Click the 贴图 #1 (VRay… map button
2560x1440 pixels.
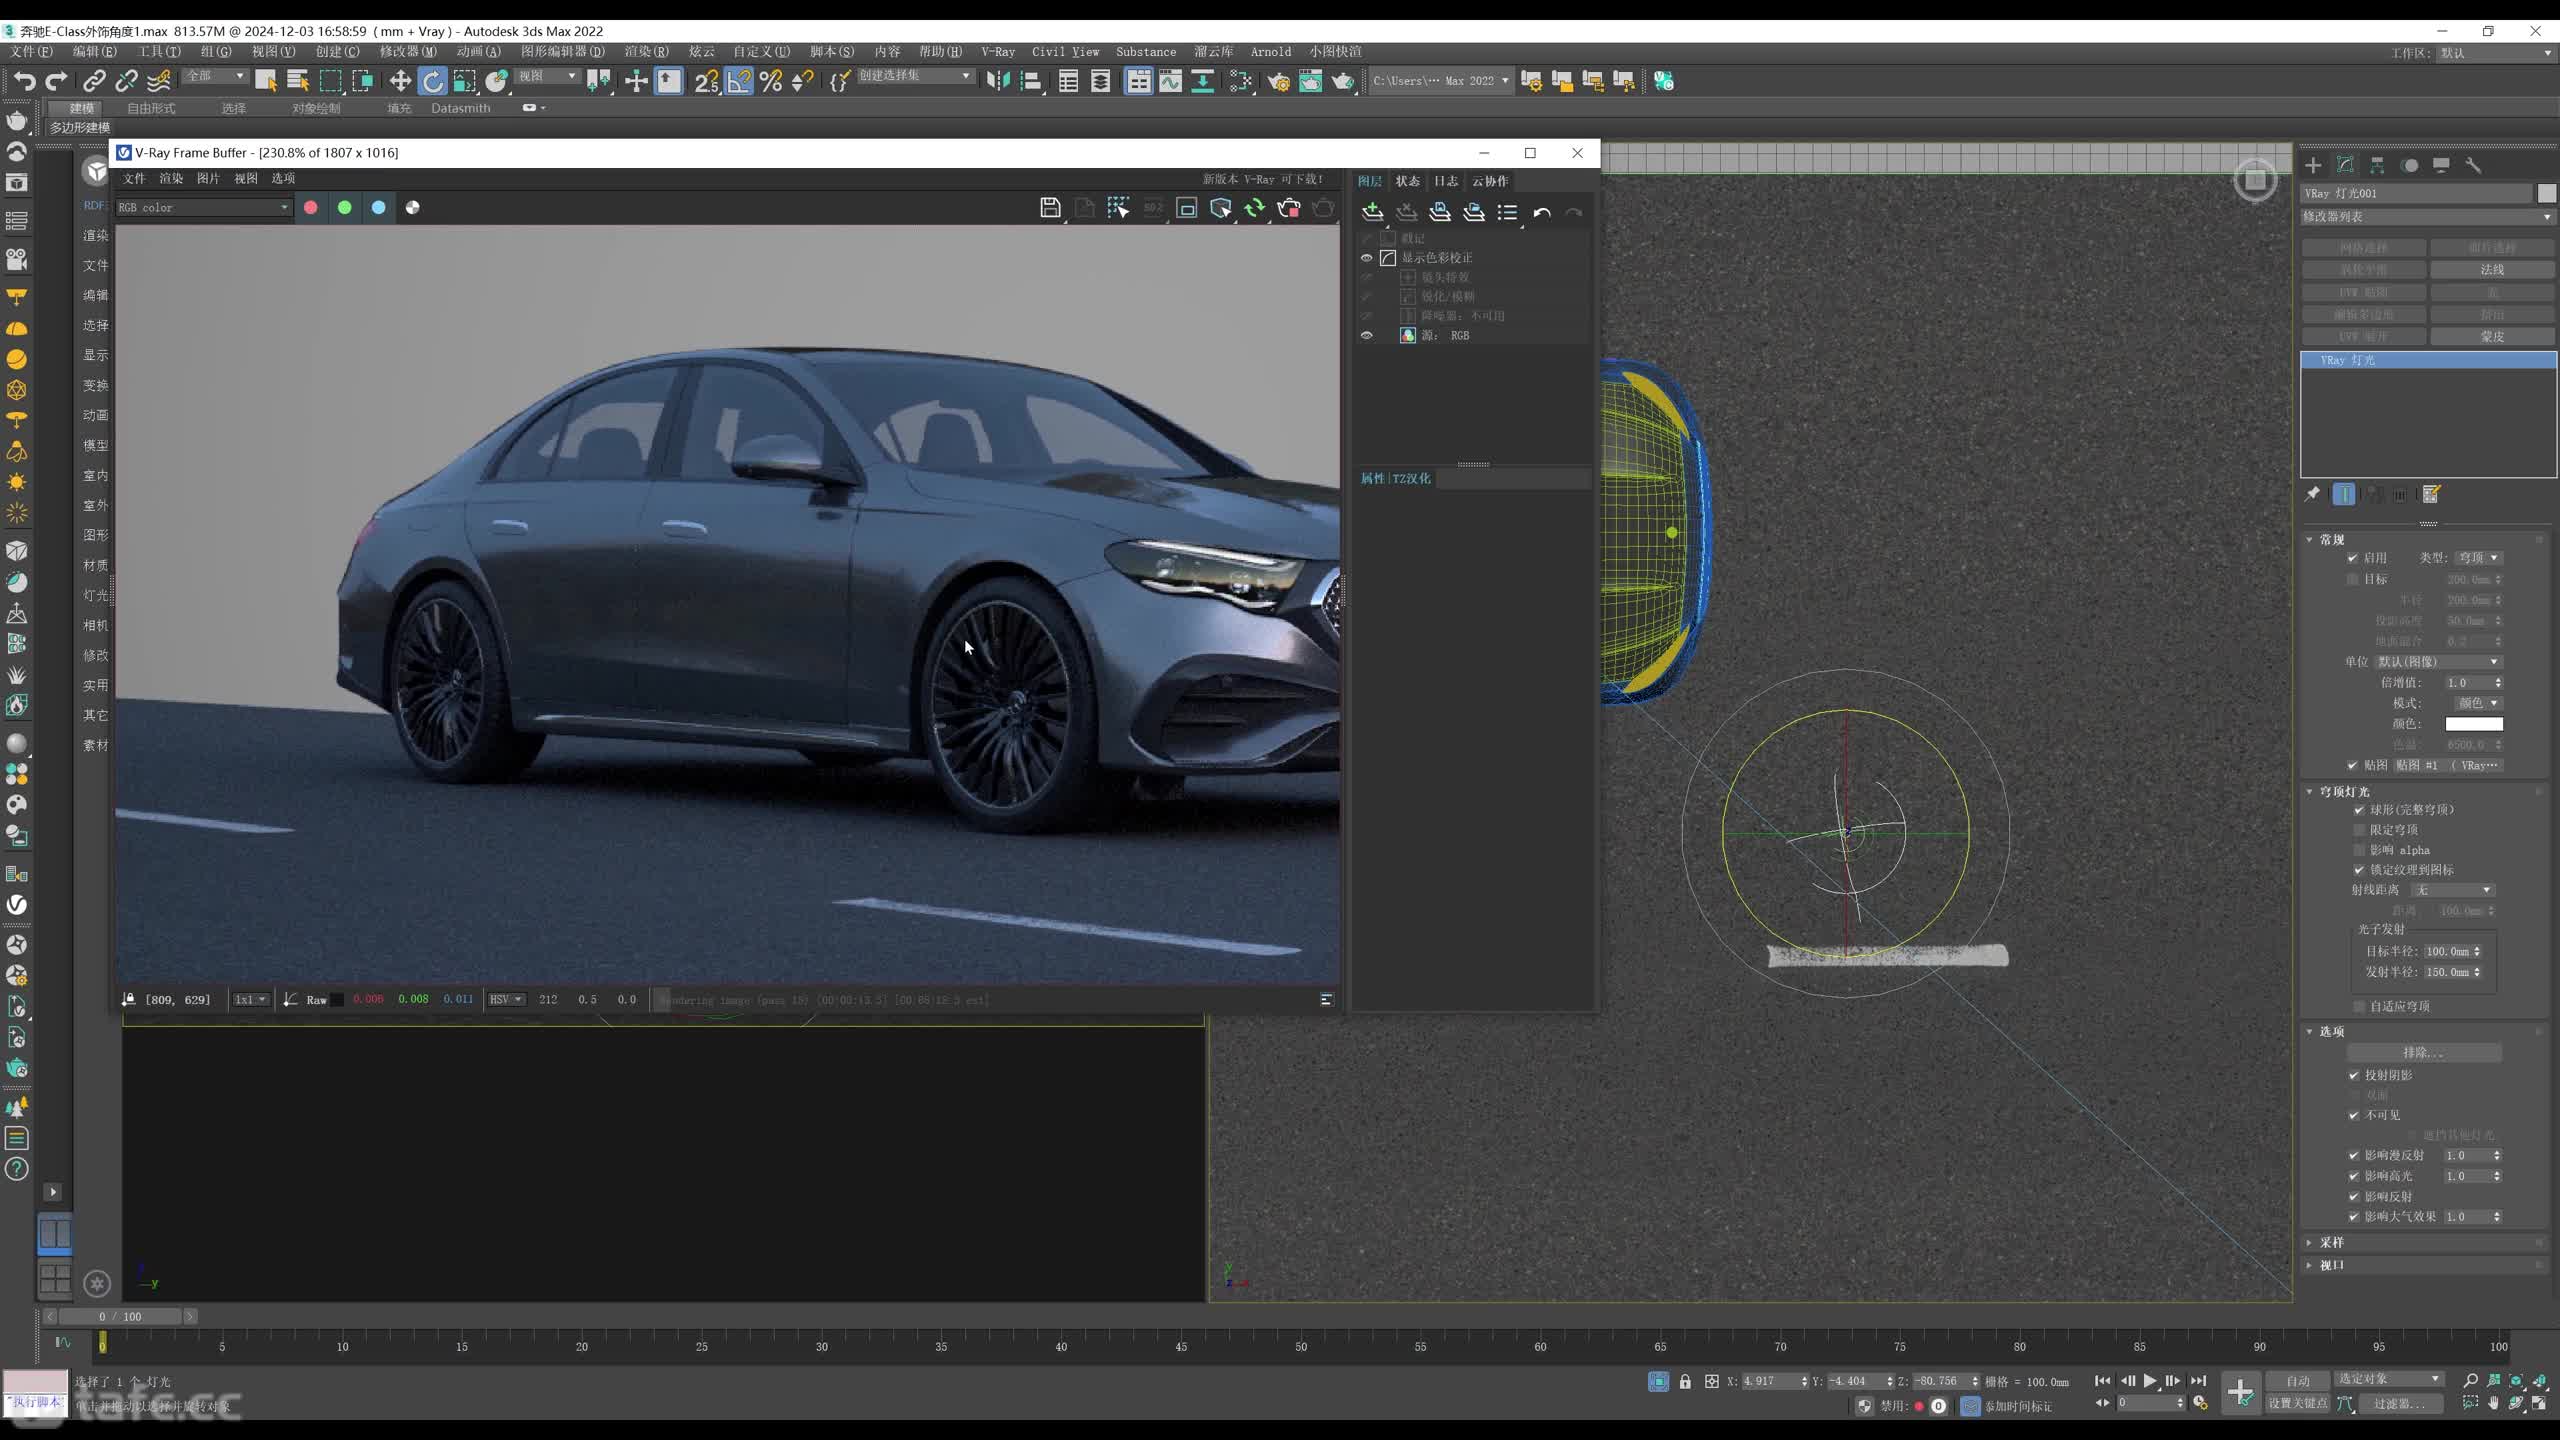tap(2446, 765)
